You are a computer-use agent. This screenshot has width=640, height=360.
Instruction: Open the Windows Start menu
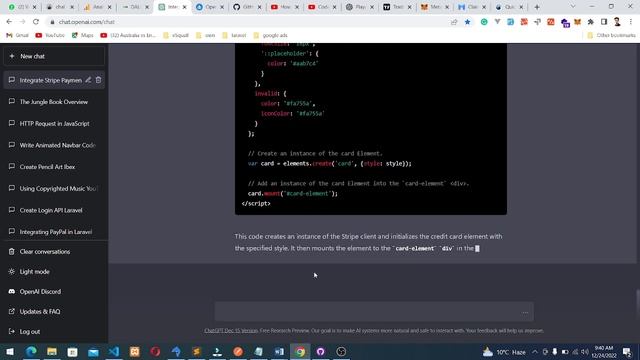pyautogui.click(x=10, y=351)
